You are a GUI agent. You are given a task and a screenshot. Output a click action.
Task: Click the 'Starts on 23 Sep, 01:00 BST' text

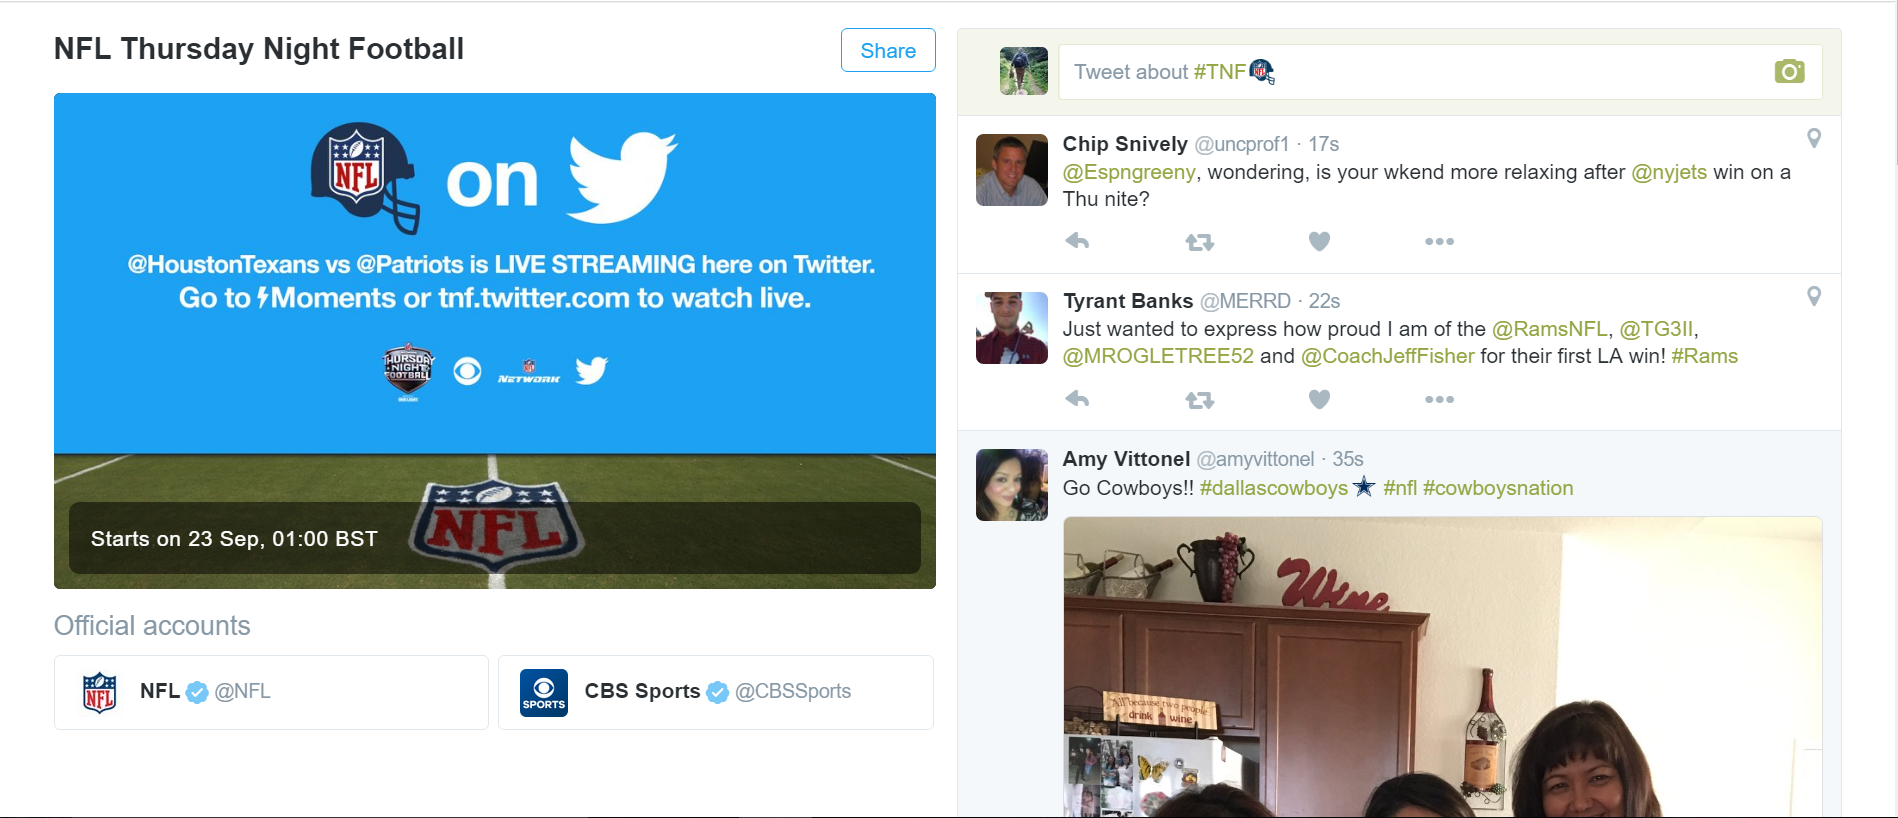pos(234,539)
